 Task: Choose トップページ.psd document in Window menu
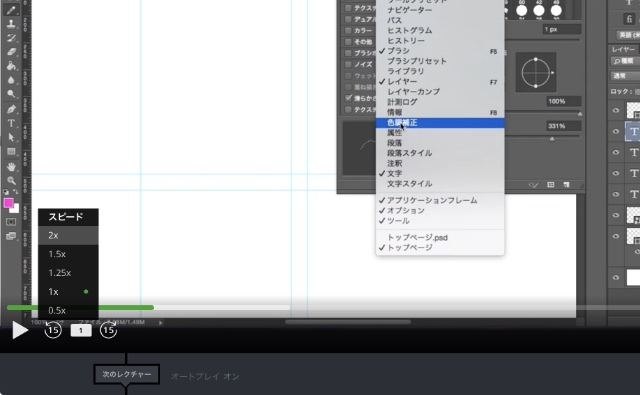pyautogui.click(x=440, y=237)
